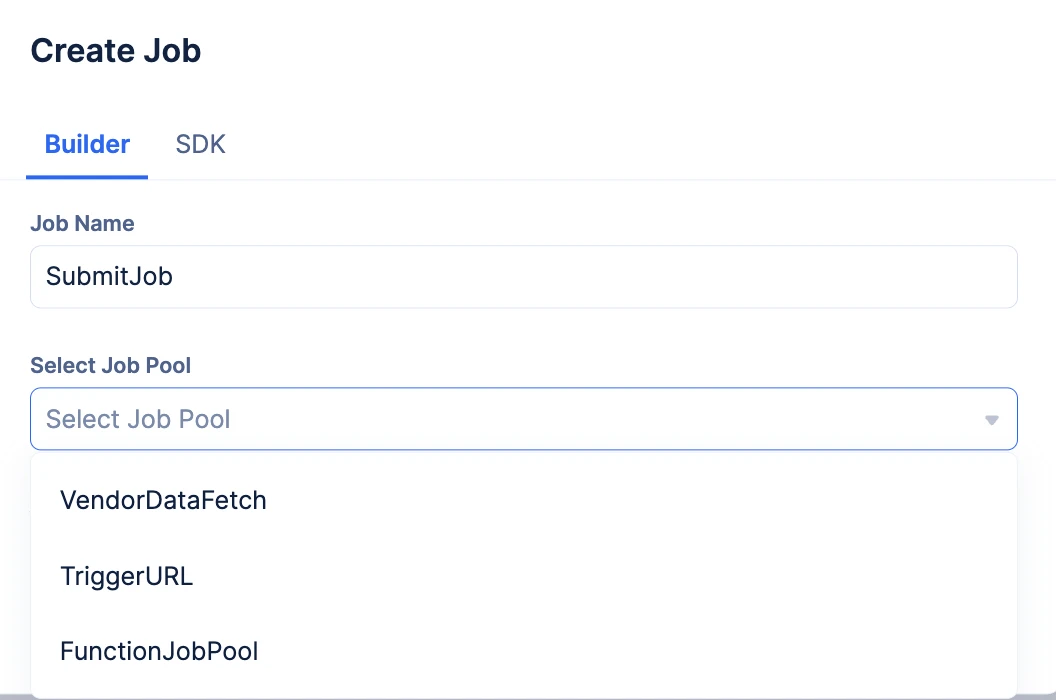Image resolution: width=1056 pixels, height=700 pixels.
Task: Click the Create Job heading
Action: pyautogui.click(x=116, y=51)
